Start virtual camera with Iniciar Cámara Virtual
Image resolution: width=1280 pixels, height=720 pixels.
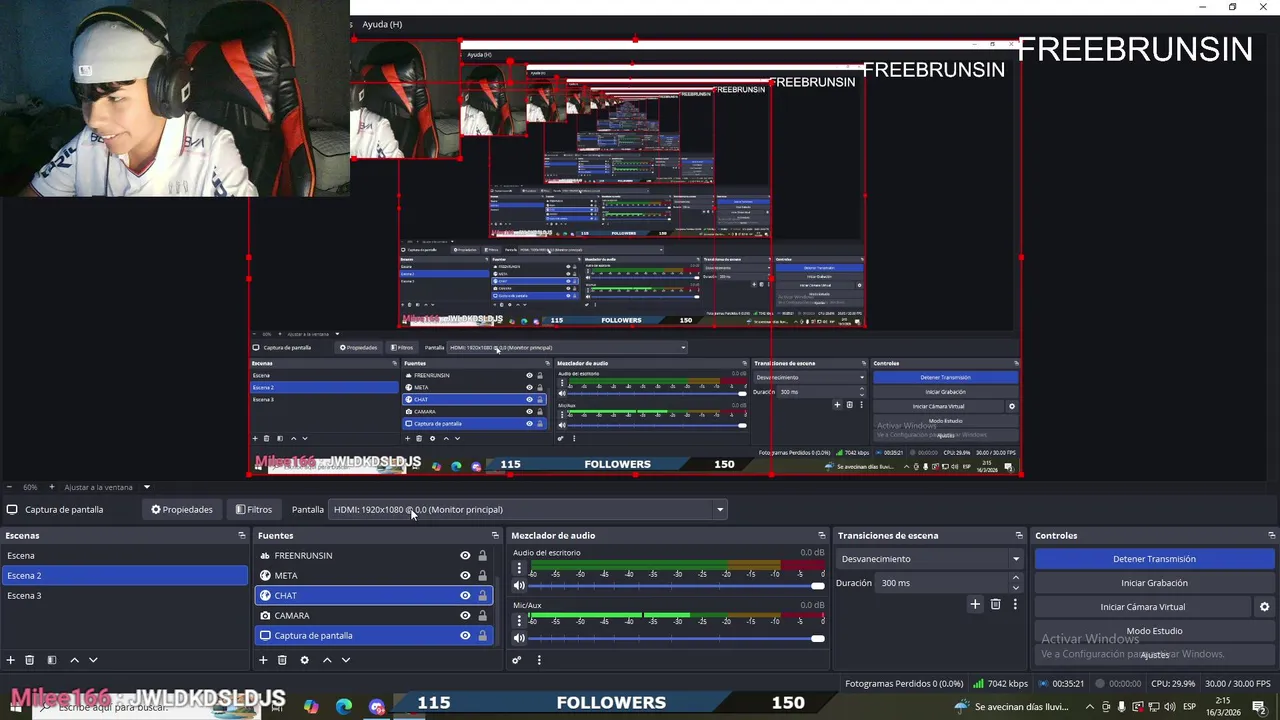click(1143, 607)
